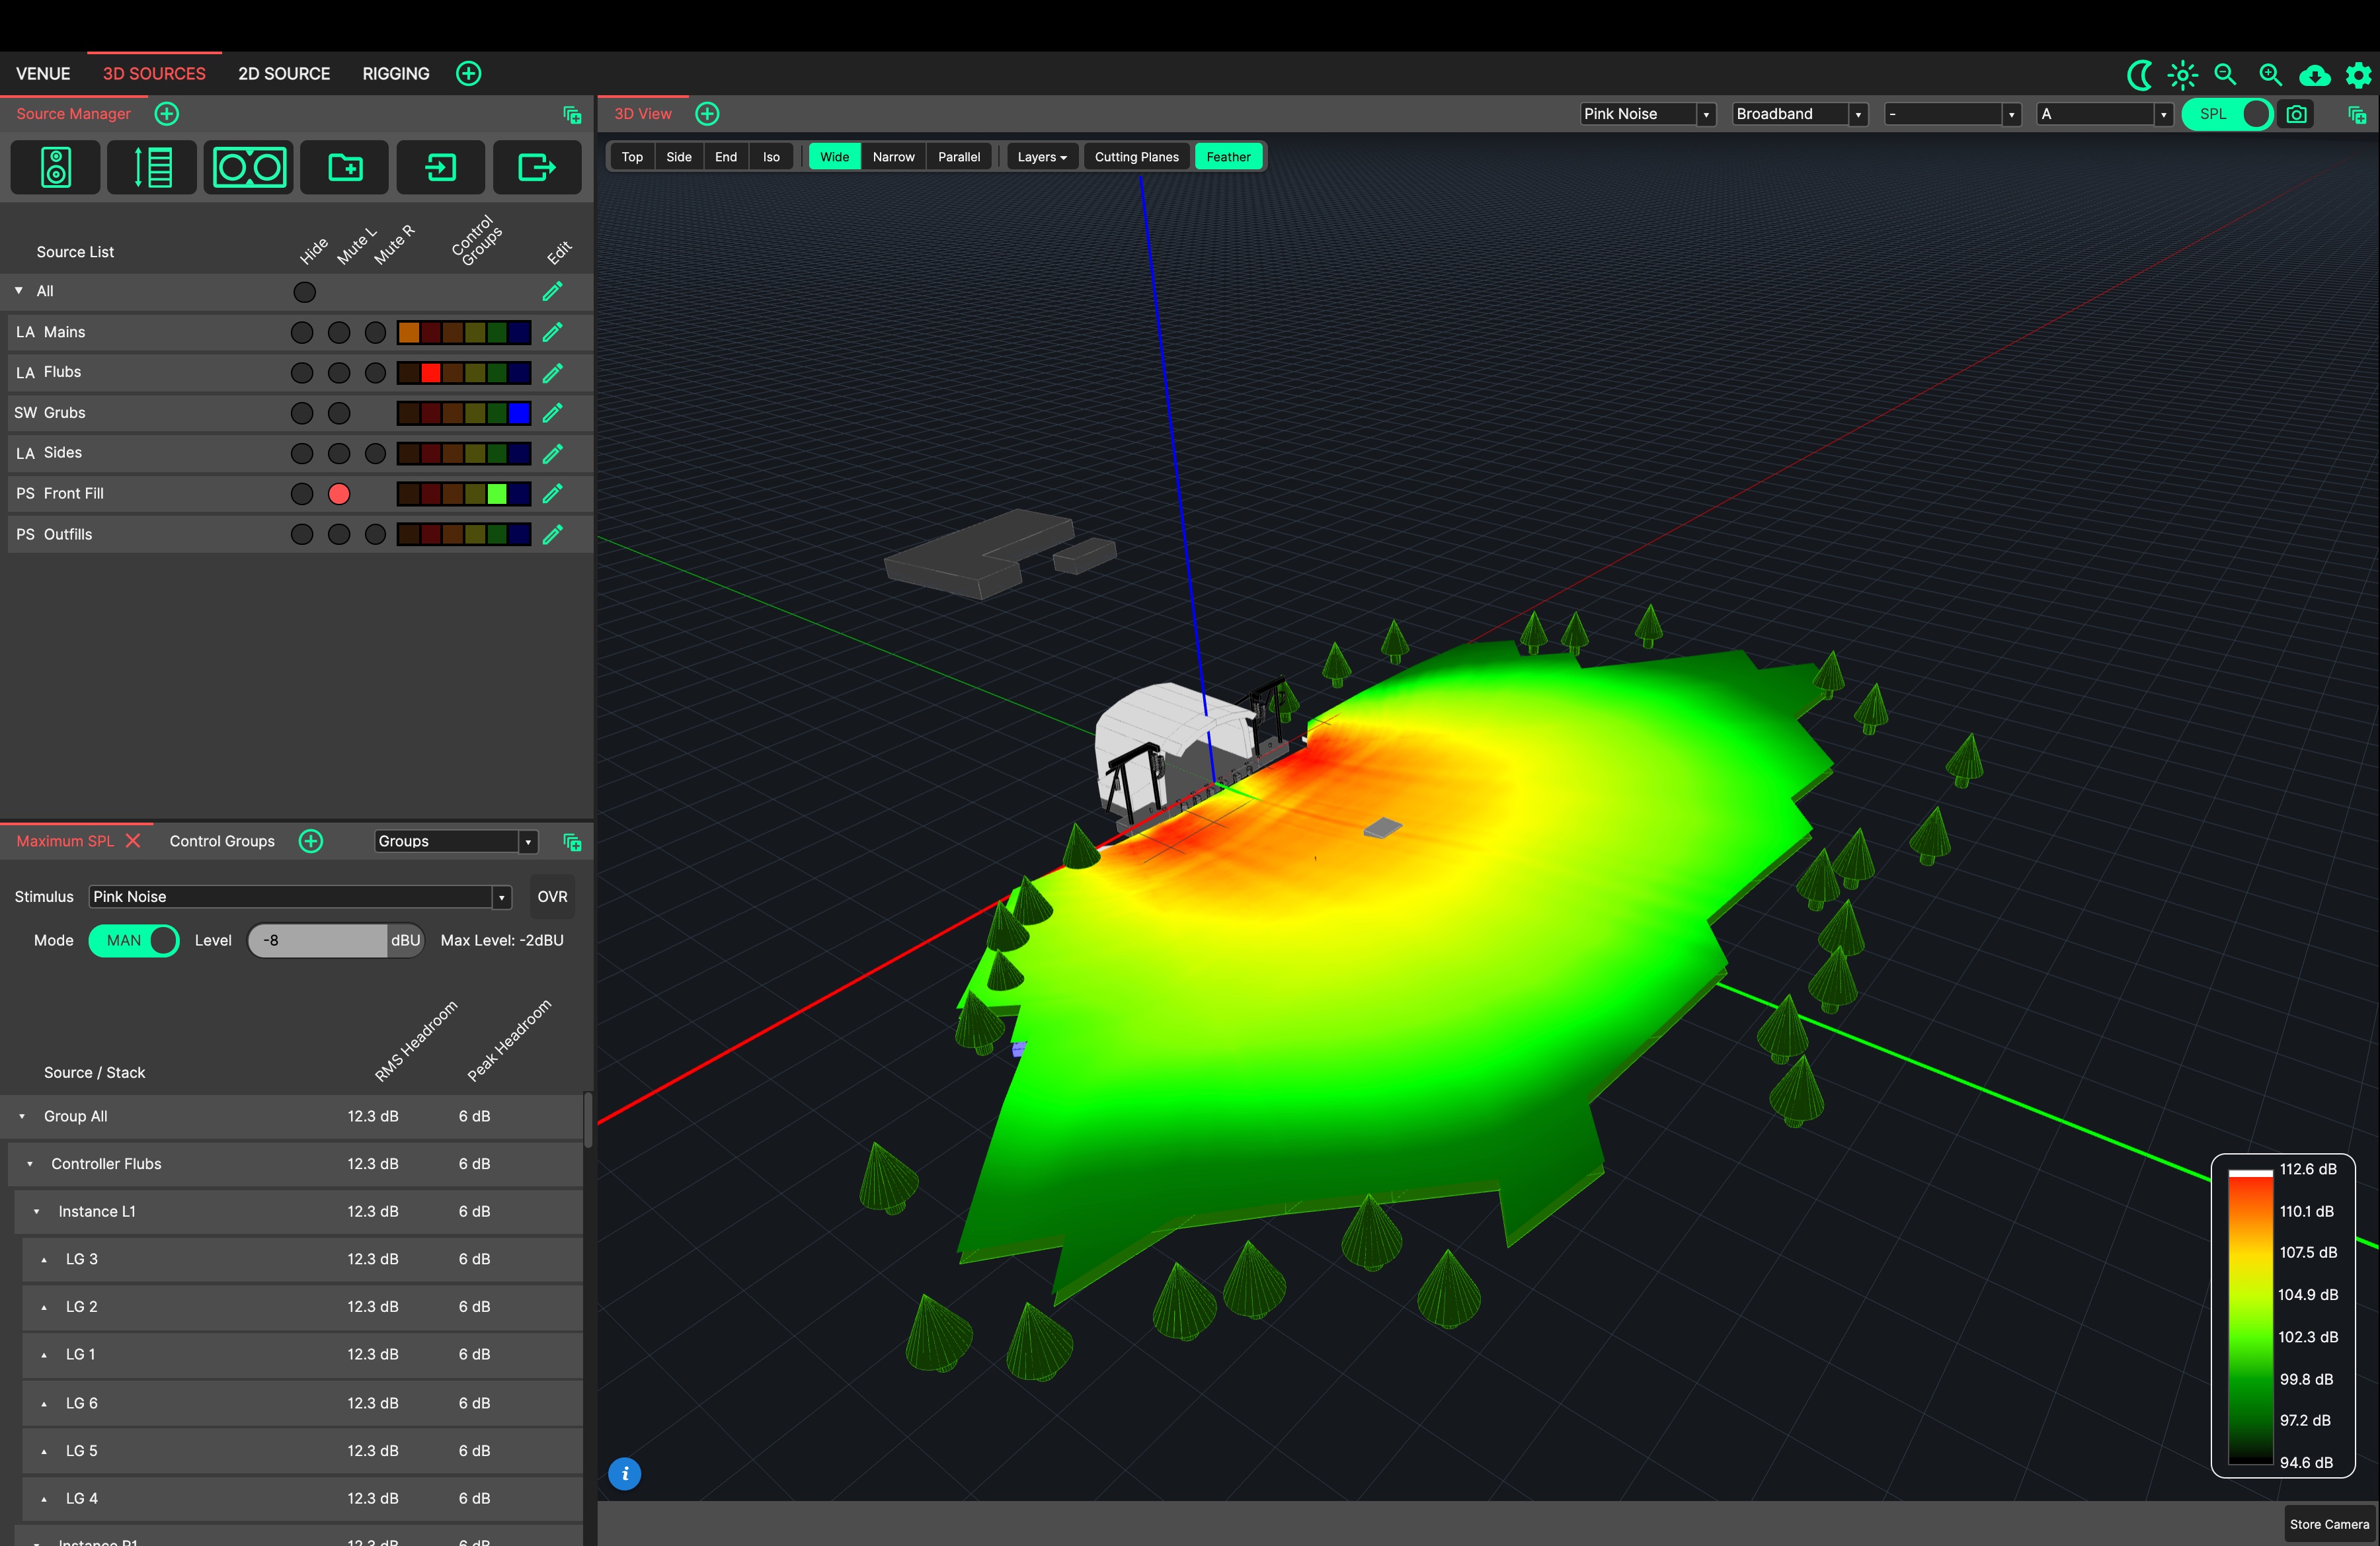Screen dimensions: 2380x1546
Task: Click the import source icon
Action: pyautogui.click(x=441, y=167)
